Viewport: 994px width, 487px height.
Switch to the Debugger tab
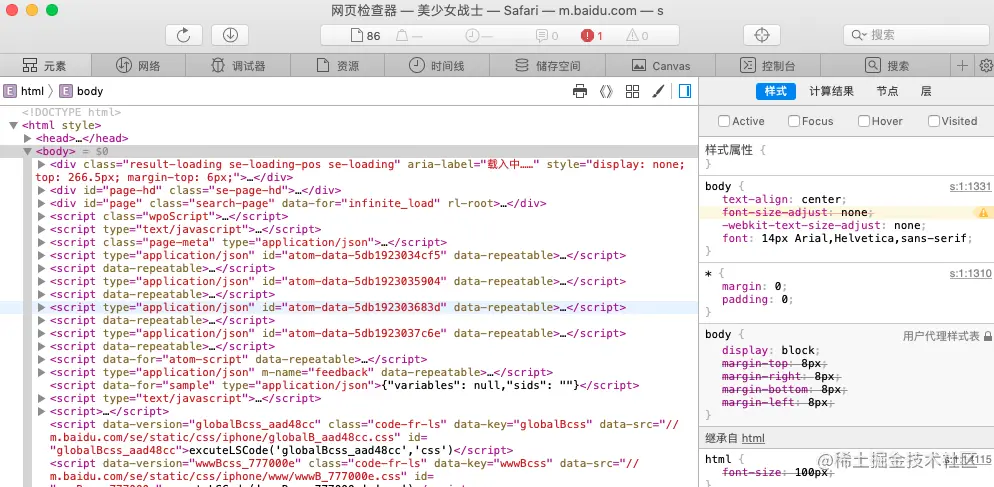click(x=238, y=65)
